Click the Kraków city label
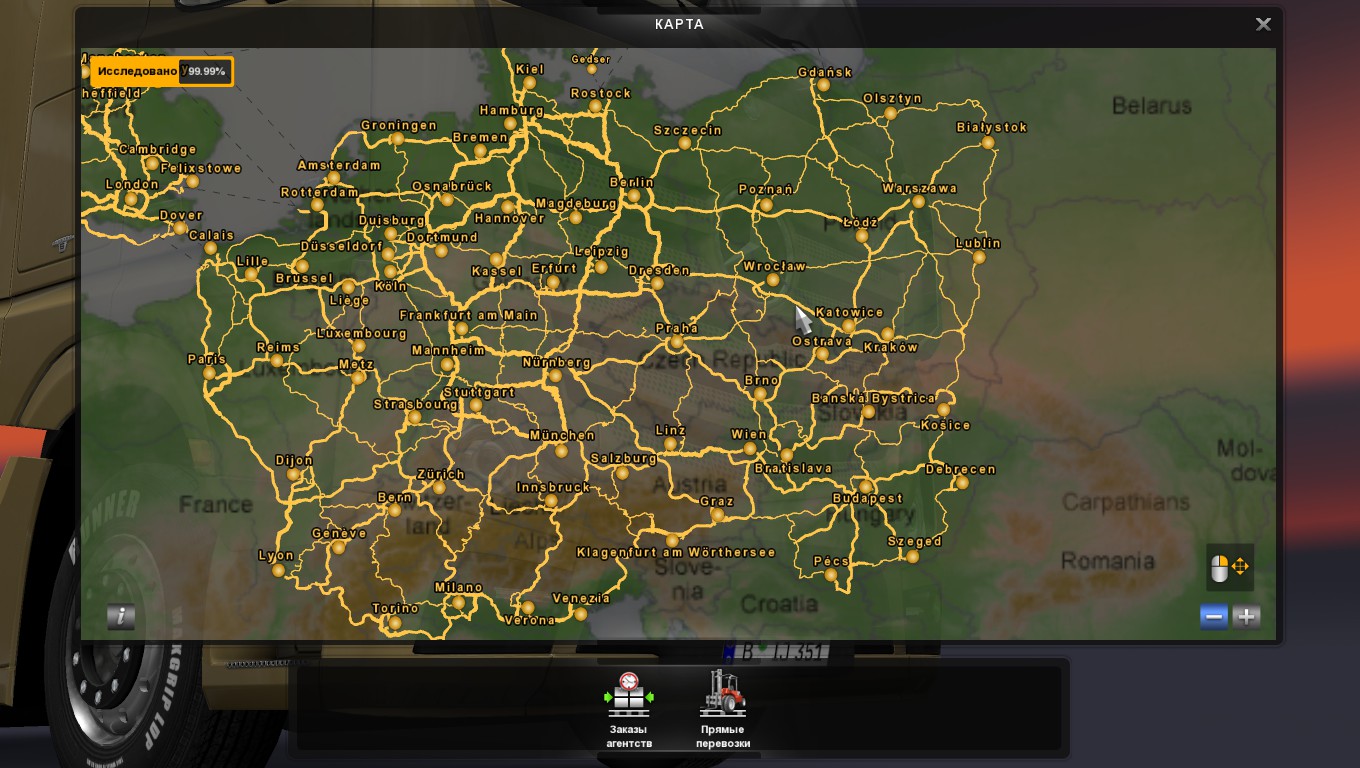Viewport: 1360px width, 768px height. click(x=891, y=348)
